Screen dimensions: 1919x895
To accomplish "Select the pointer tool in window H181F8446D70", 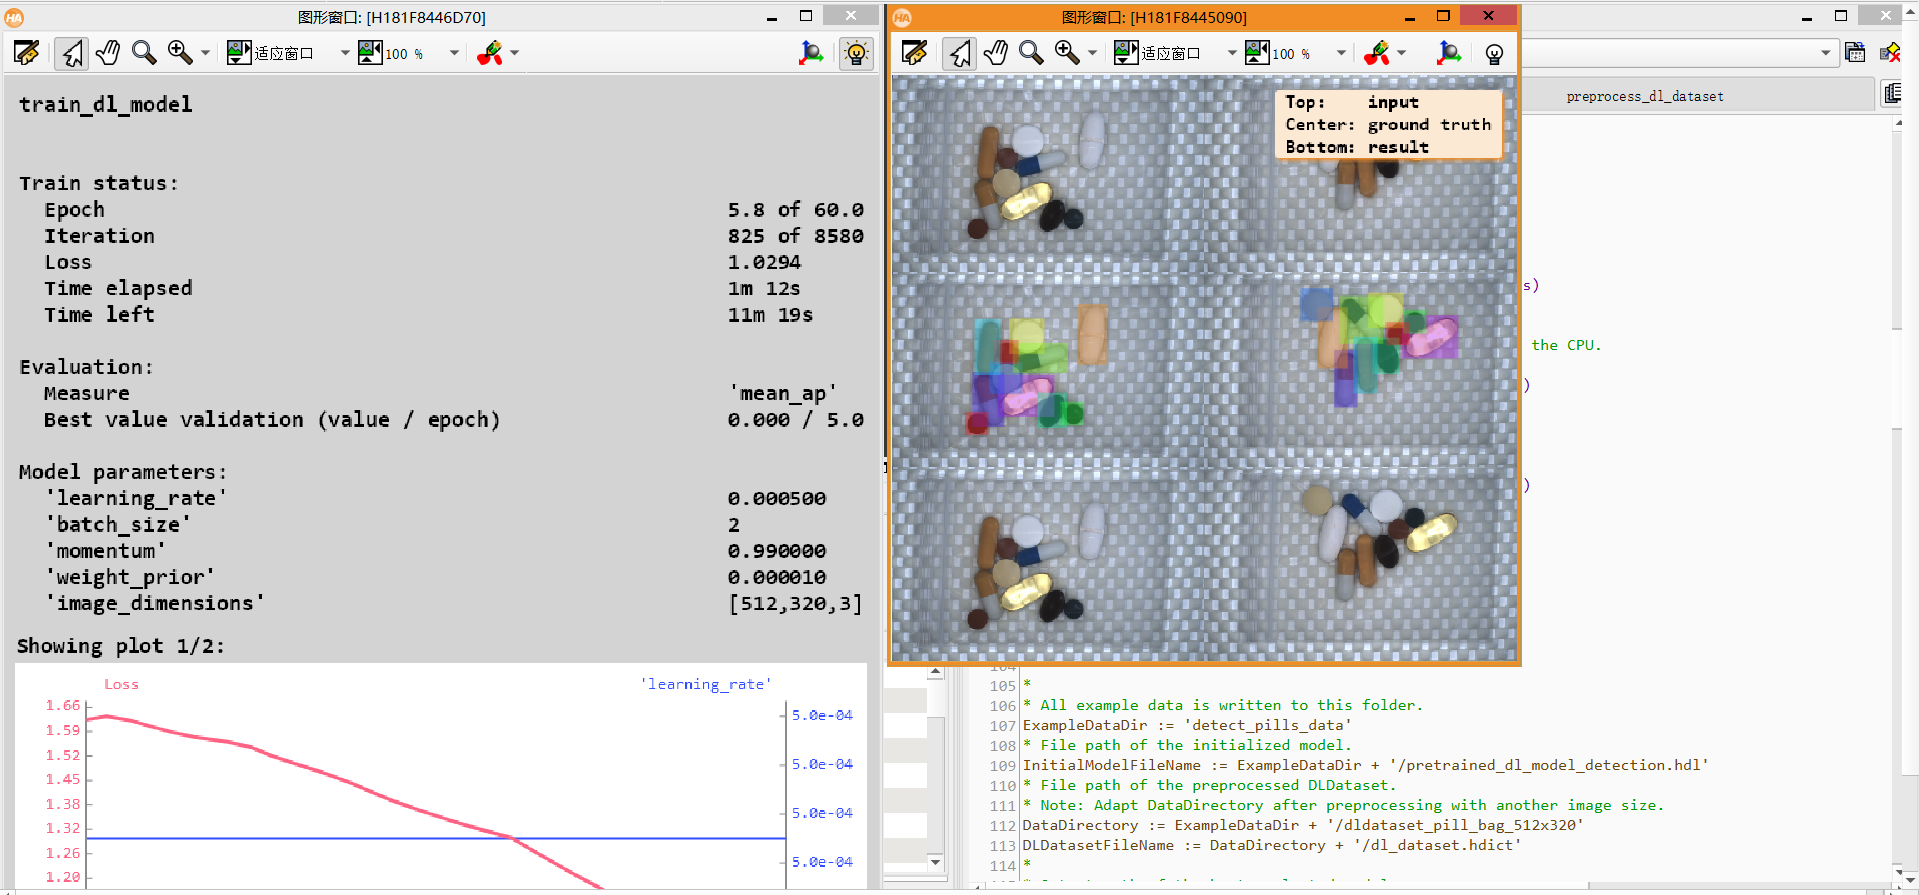I will [71, 53].
